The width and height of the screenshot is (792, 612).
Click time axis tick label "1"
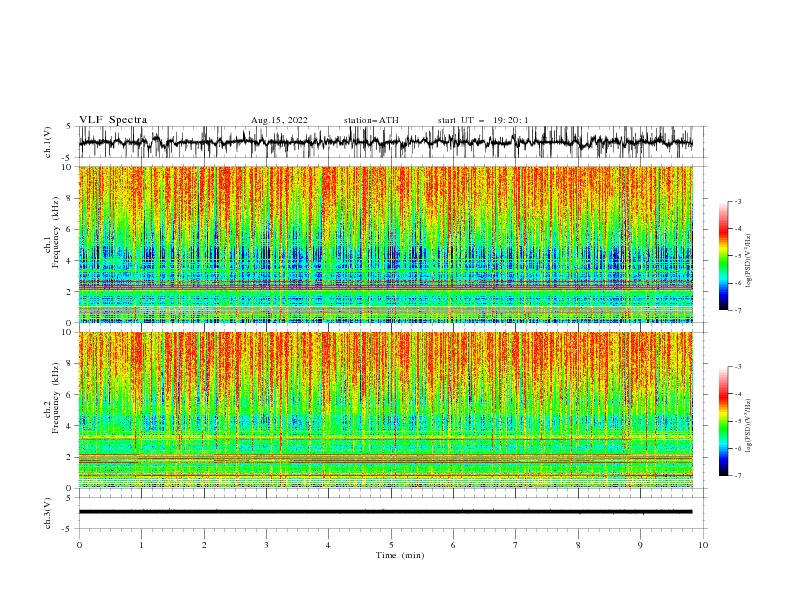141,545
